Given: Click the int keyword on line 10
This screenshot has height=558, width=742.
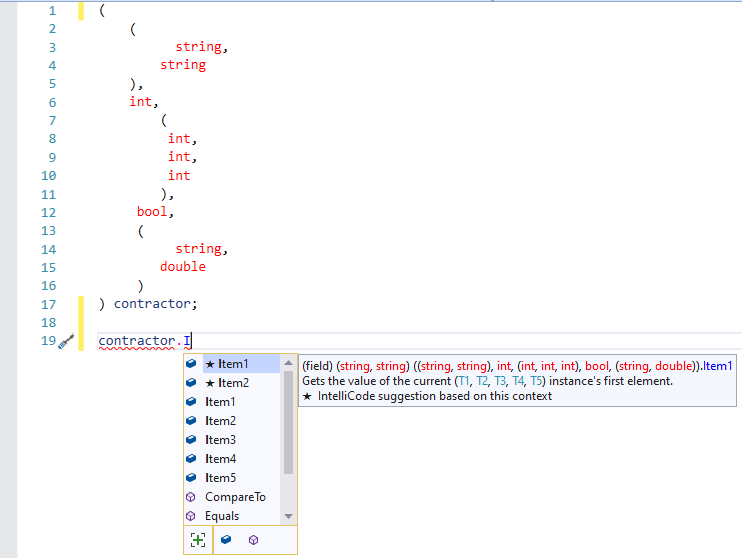Looking at the screenshot, I should pos(179,175).
